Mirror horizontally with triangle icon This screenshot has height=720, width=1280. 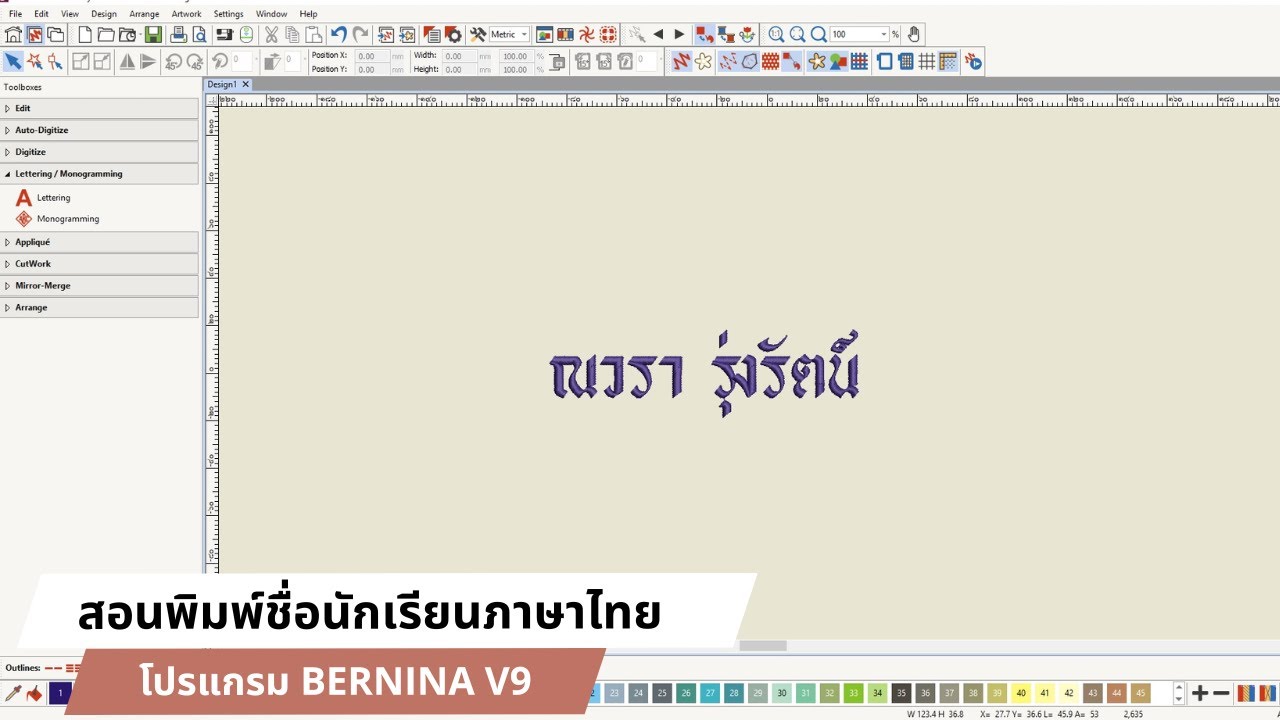[x=127, y=61]
